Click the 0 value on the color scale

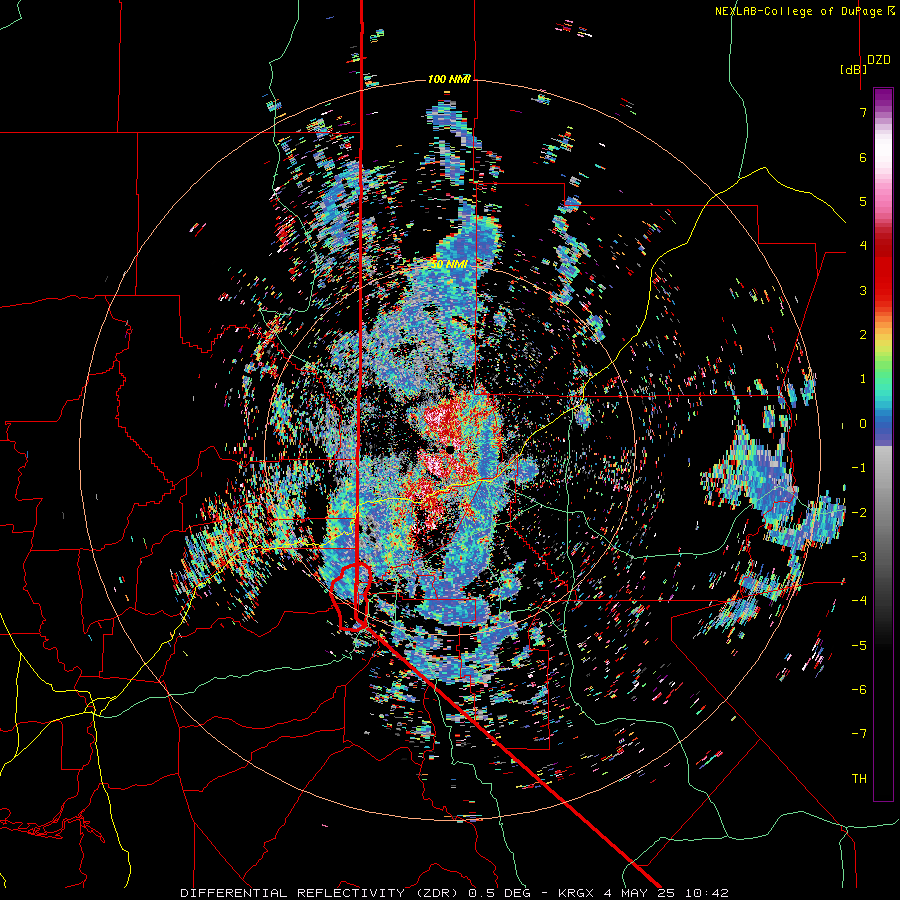click(863, 424)
